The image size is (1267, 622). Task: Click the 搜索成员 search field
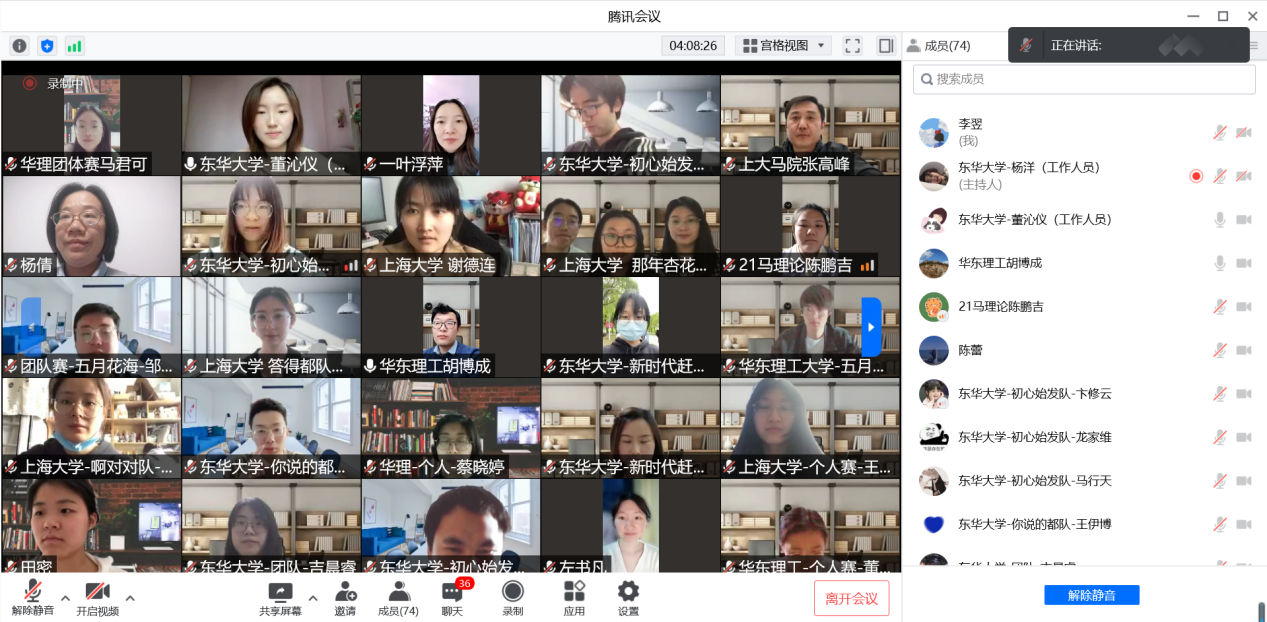click(x=1084, y=79)
